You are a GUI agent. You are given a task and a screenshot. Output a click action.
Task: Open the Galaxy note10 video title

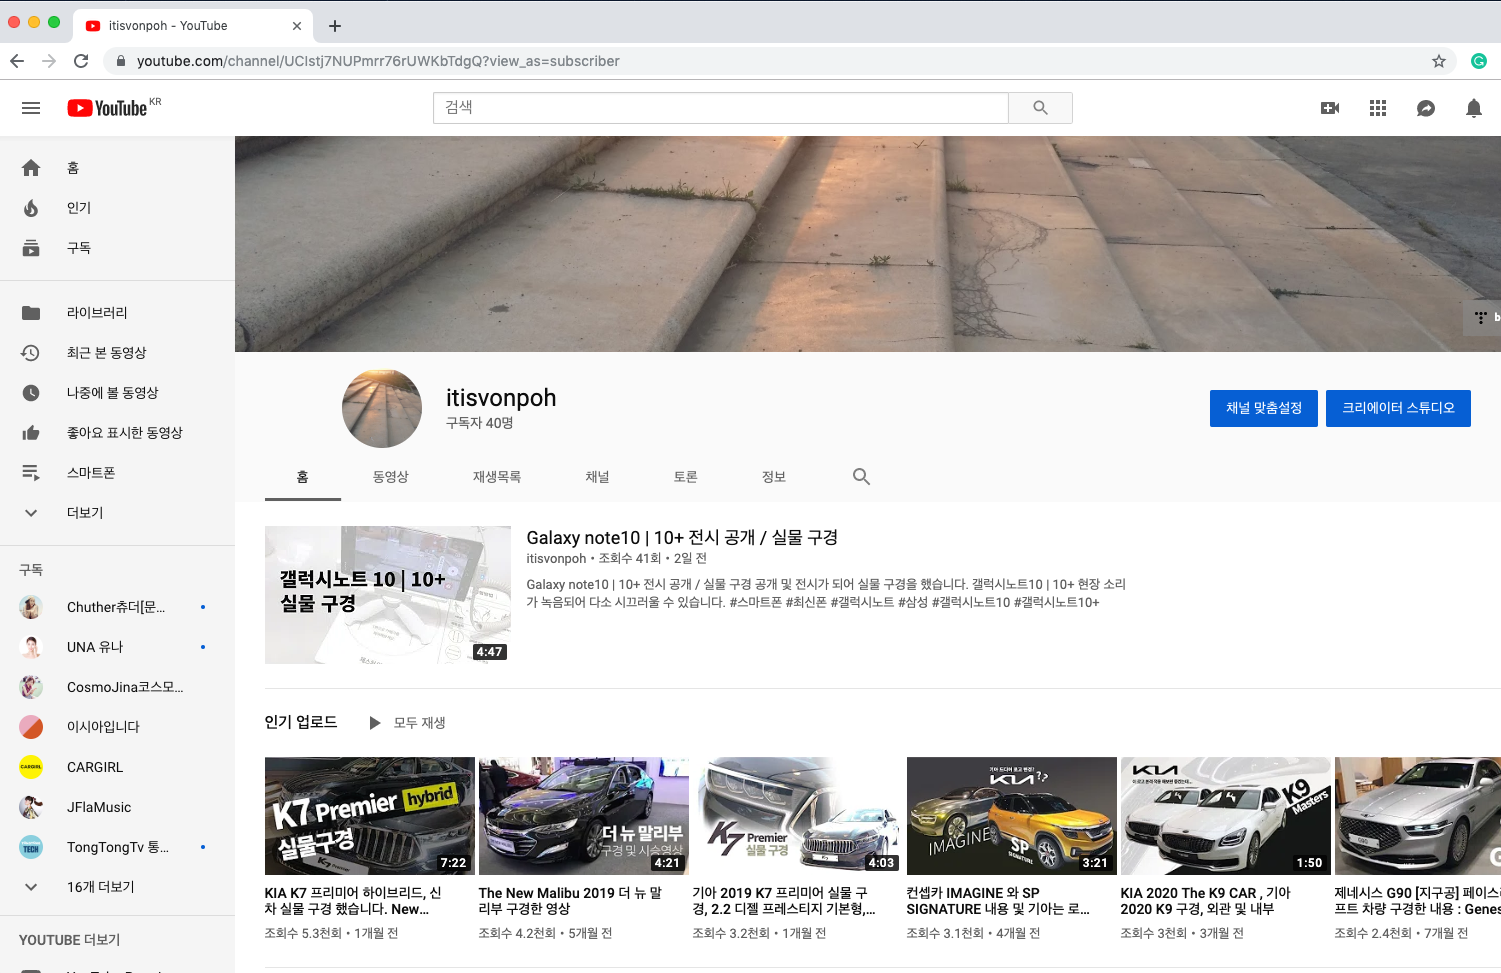tap(682, 538)
